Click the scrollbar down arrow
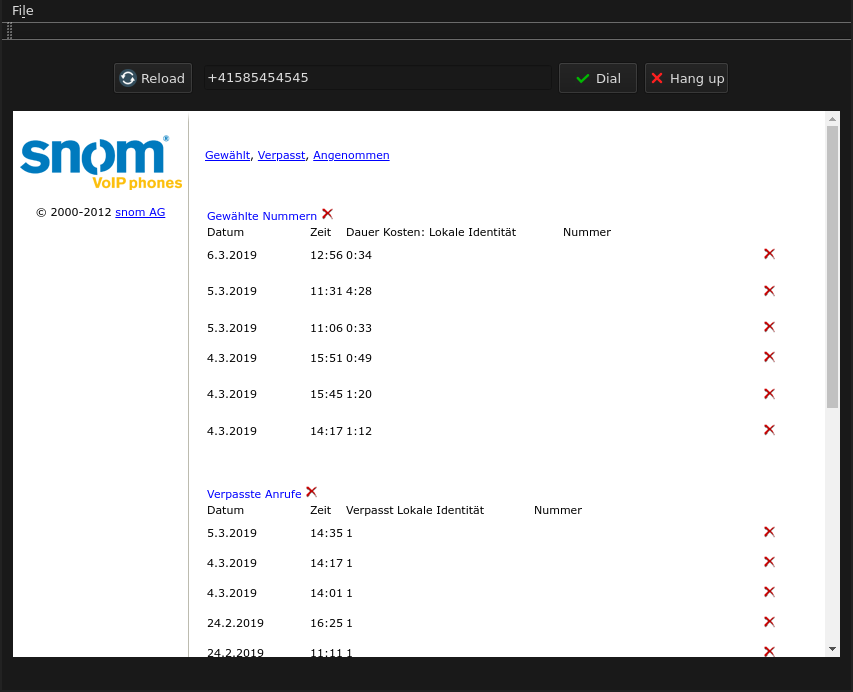 point(832,648)
